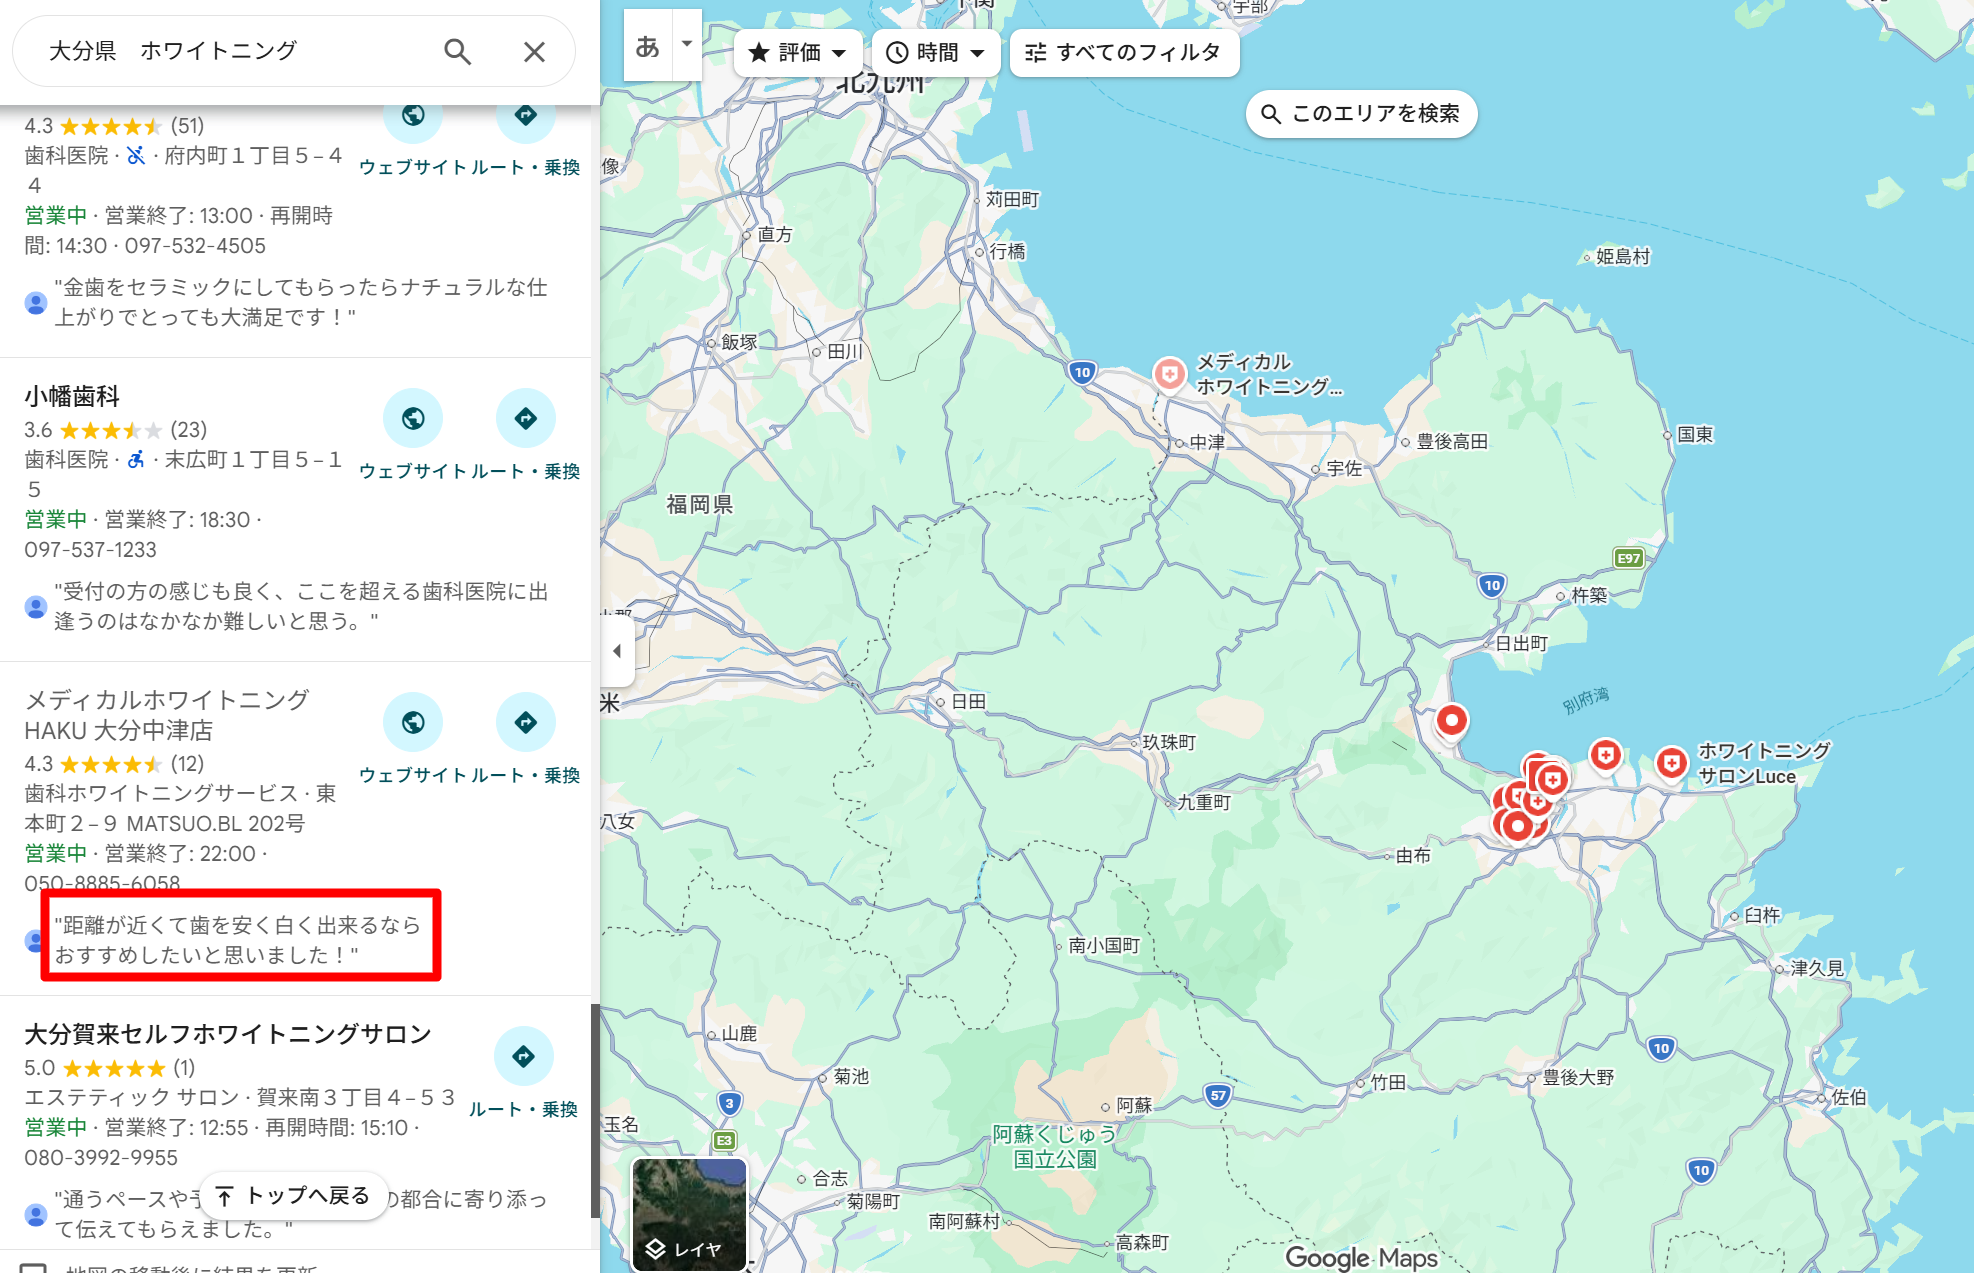Click the 臼杵 city label on map
This screenshot has height=1273, width=1974.
point(1762,915)
